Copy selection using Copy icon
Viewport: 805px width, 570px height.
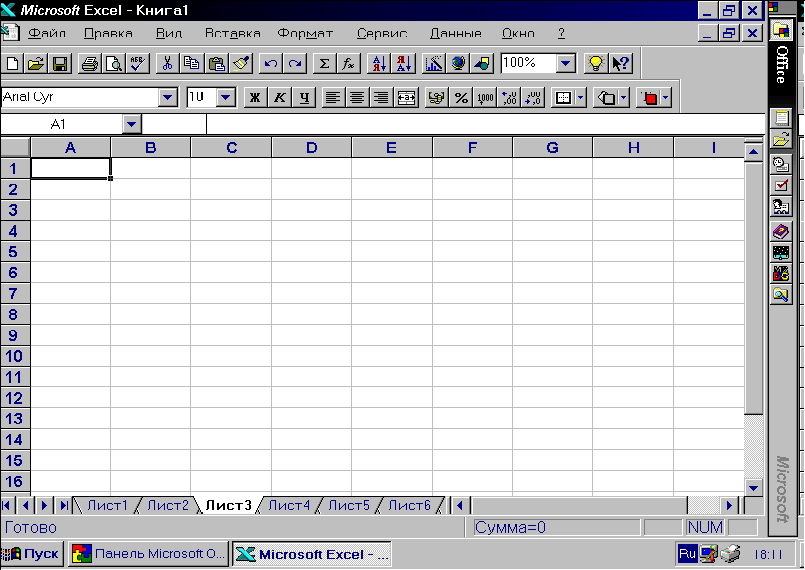point(191,64)
